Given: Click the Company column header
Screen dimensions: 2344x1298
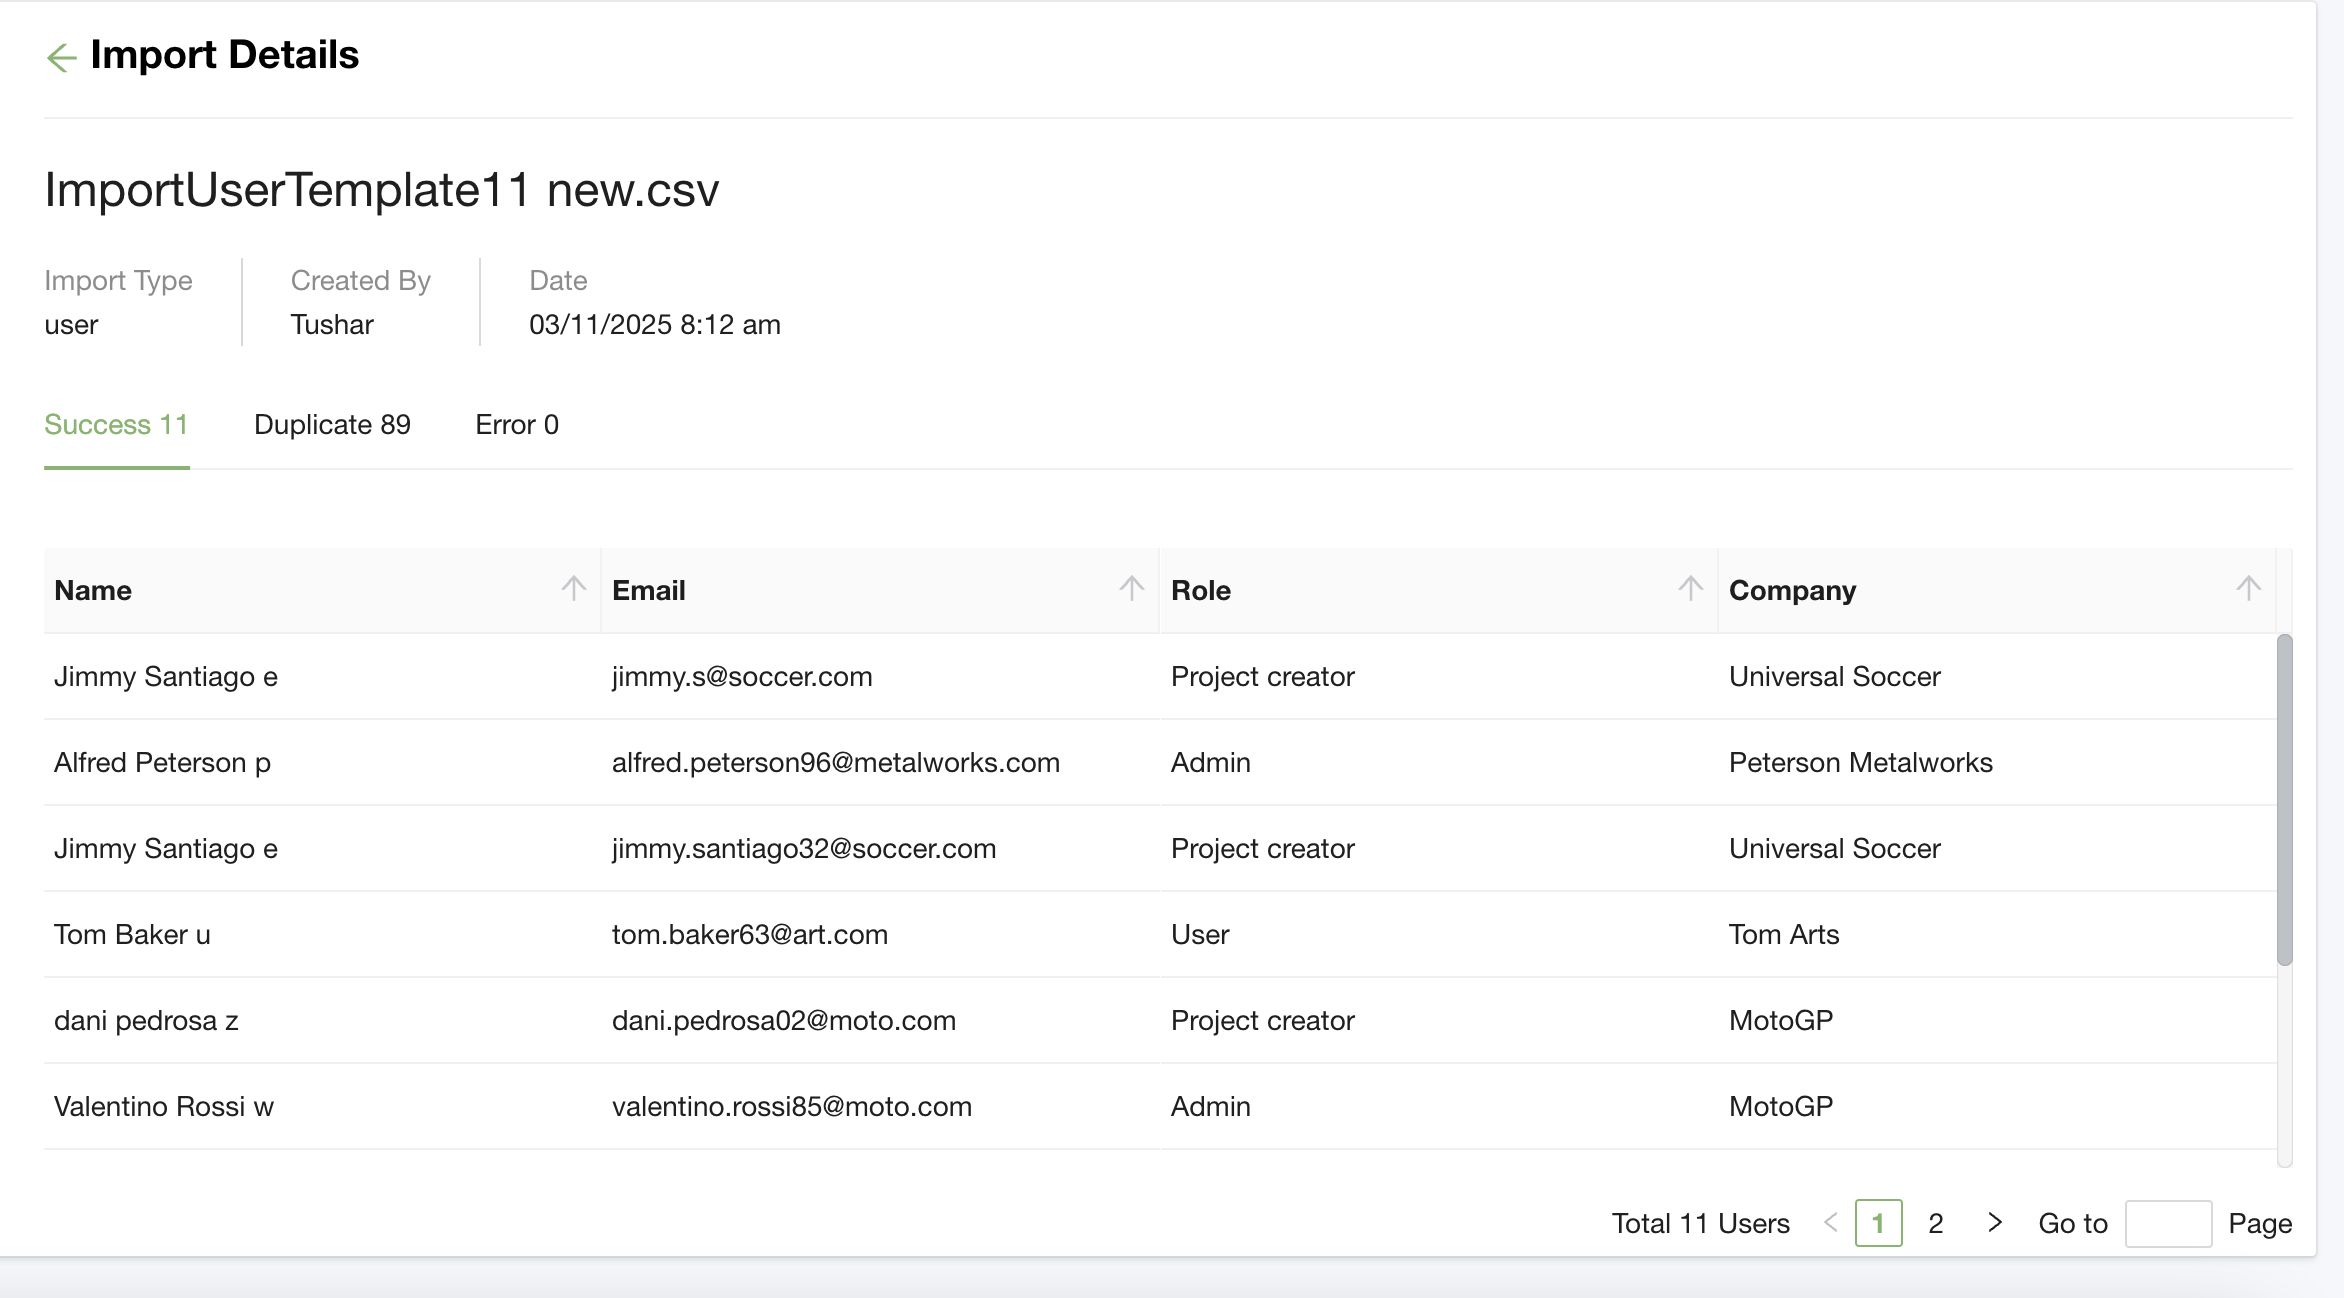Looking at the screenshot, I should click(x=1792, y=590).
